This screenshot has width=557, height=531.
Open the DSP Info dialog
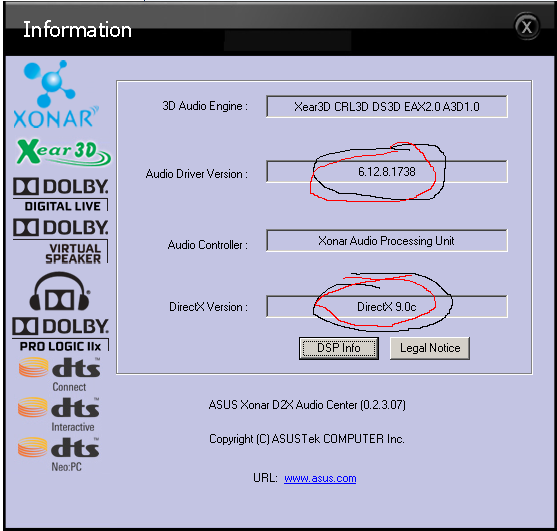pyautogui.click(x=339, y=348)
